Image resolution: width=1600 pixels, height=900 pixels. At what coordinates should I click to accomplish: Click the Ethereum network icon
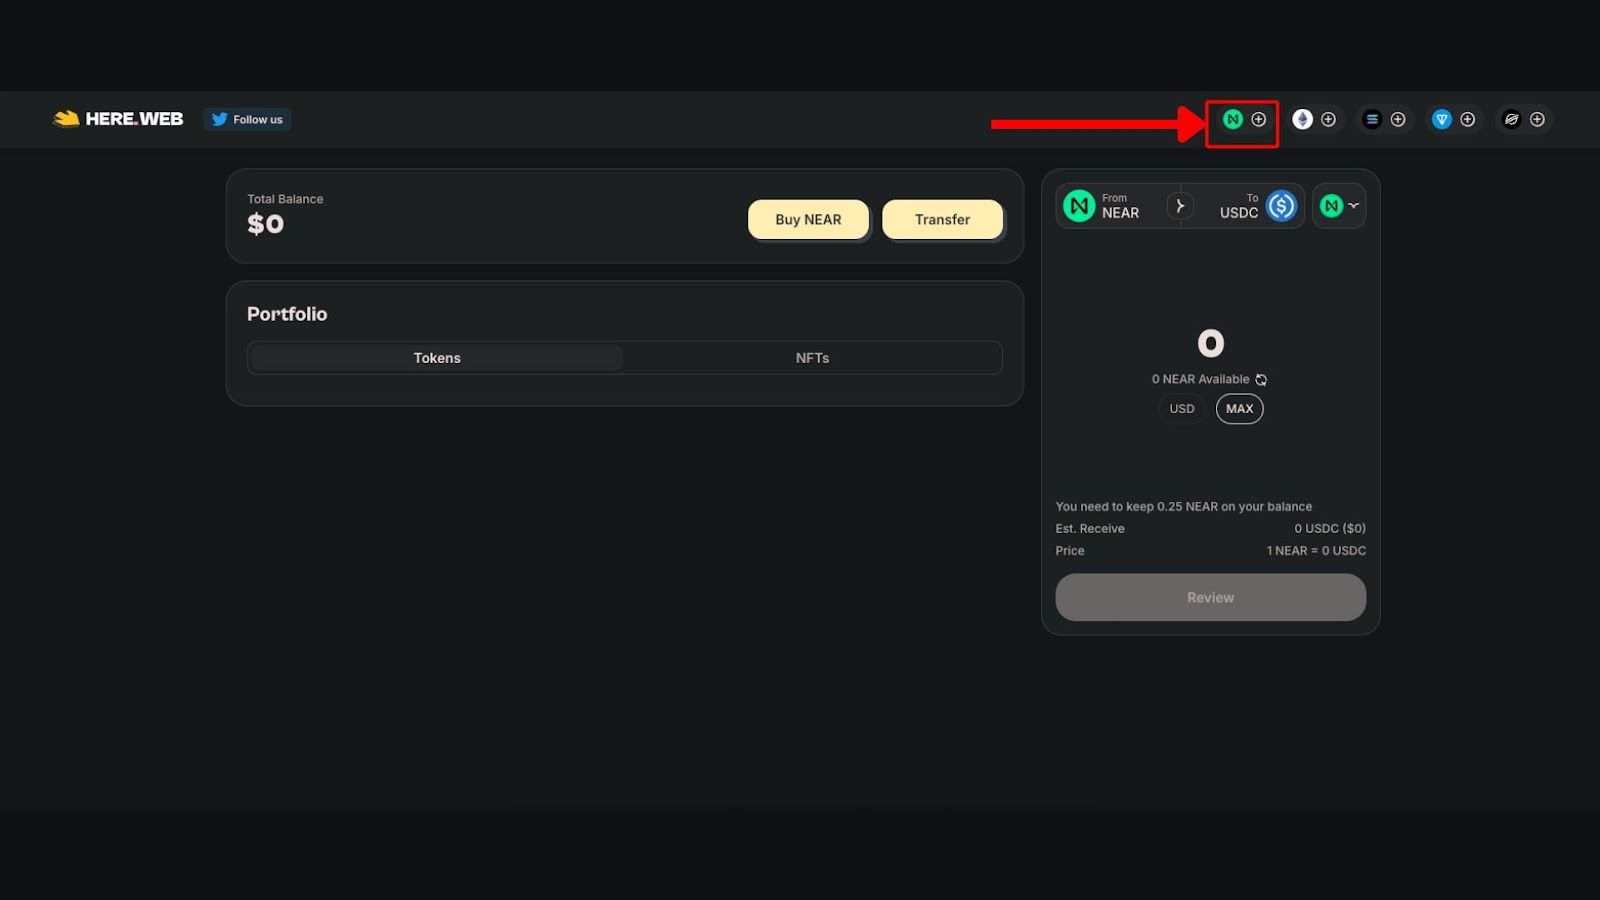point(1302,119)
